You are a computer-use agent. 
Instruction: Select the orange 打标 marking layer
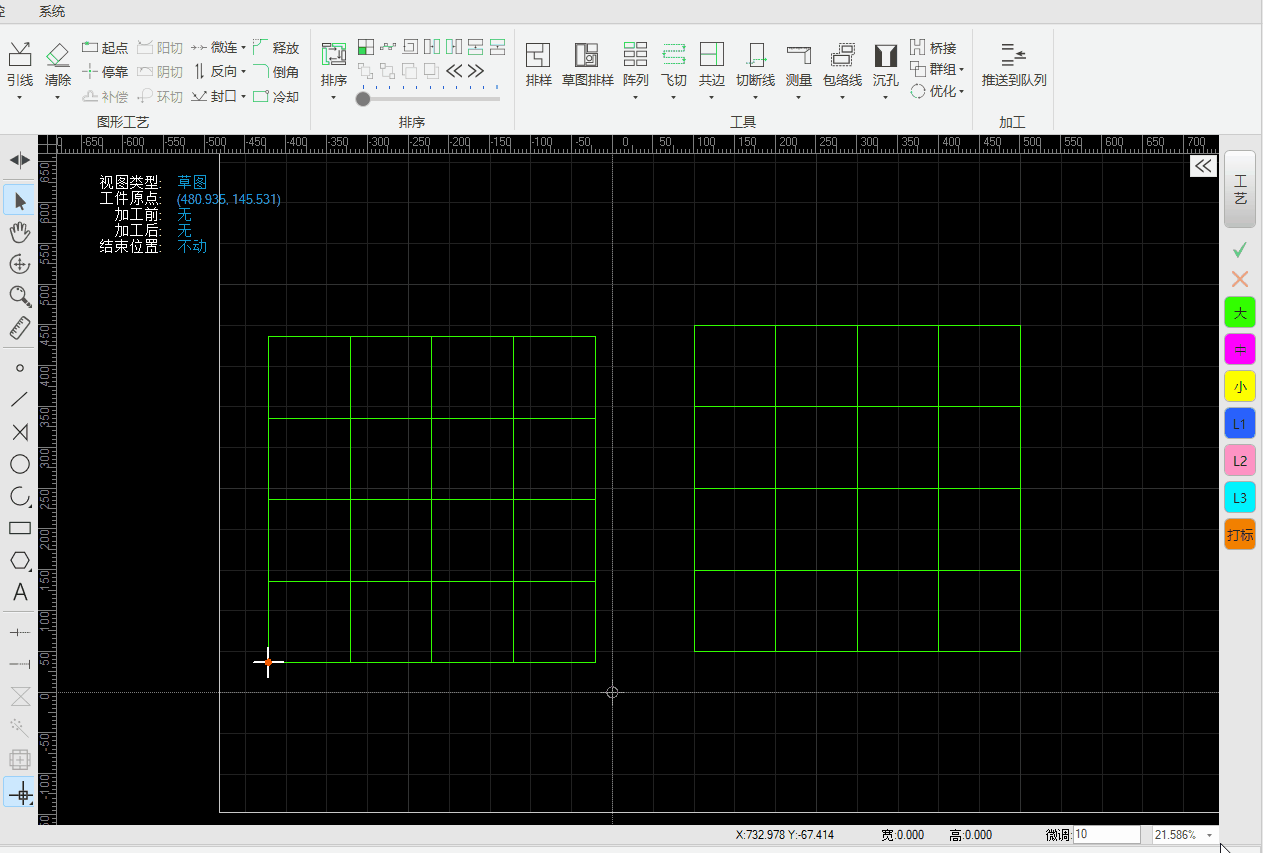point(1240,534)
